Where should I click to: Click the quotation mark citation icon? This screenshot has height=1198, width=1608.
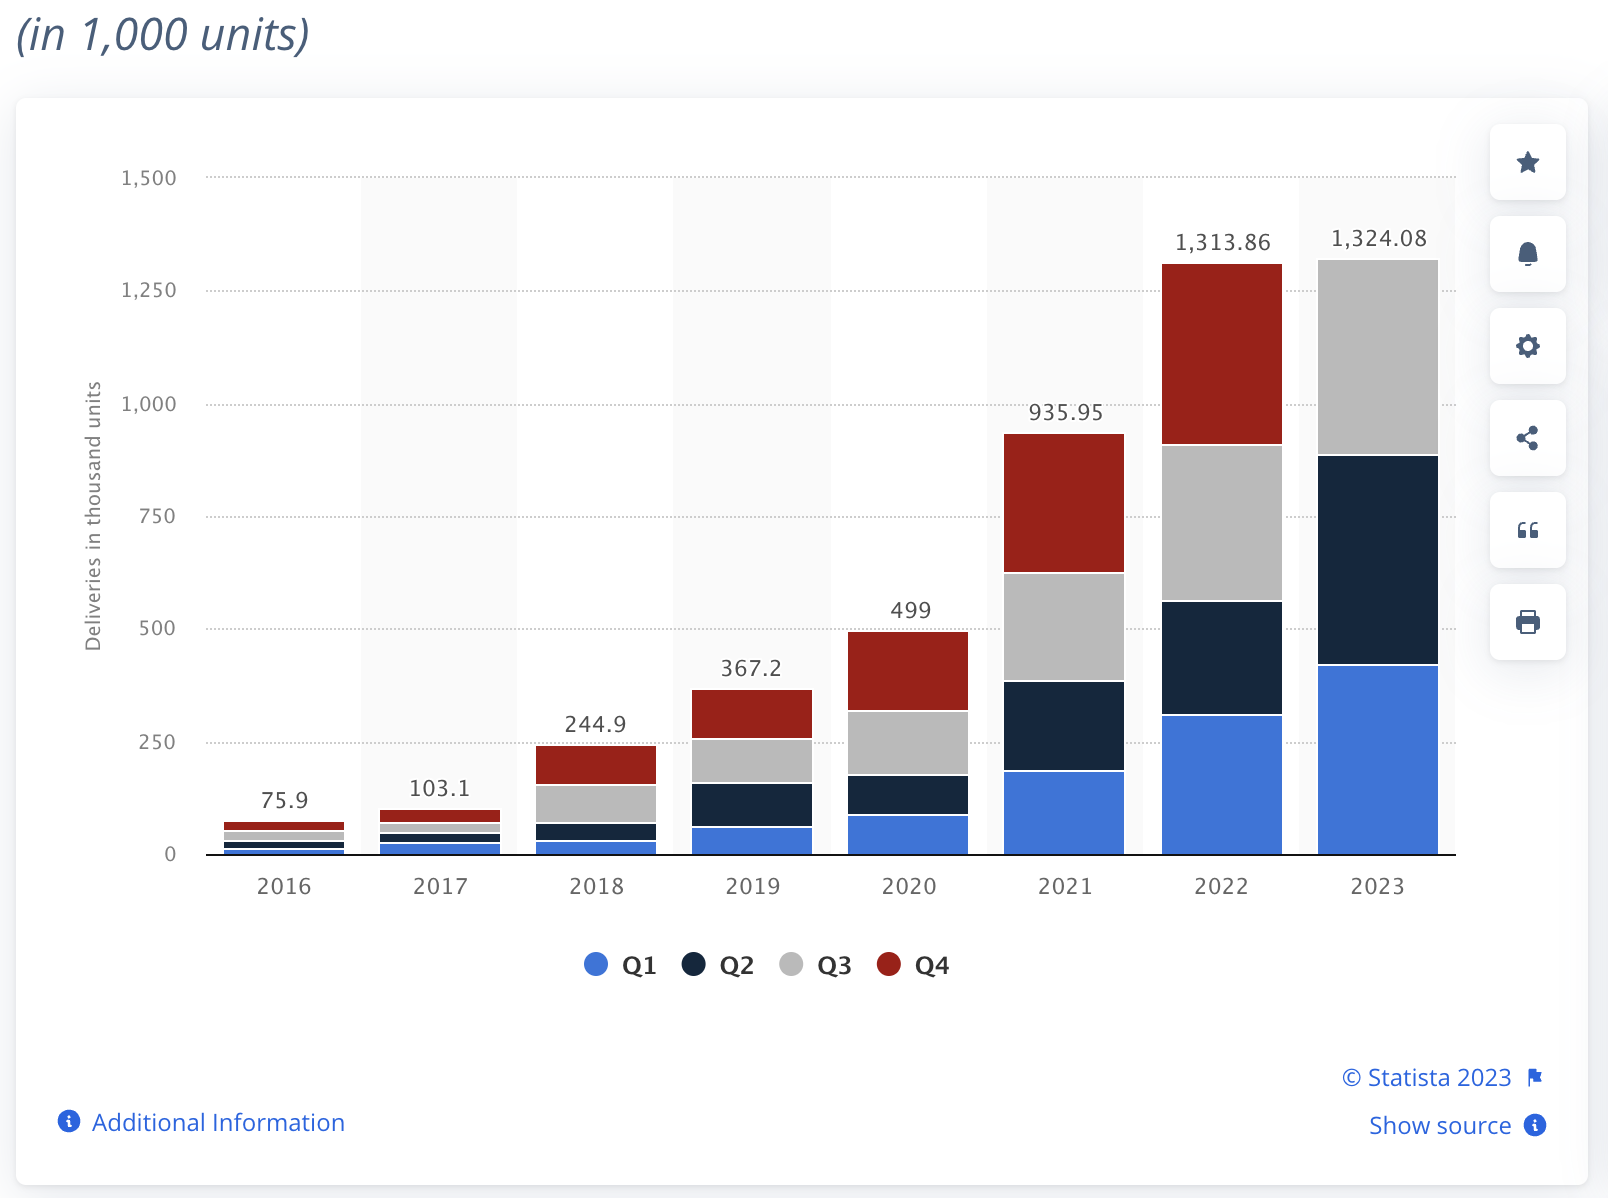click(1527, 530)
